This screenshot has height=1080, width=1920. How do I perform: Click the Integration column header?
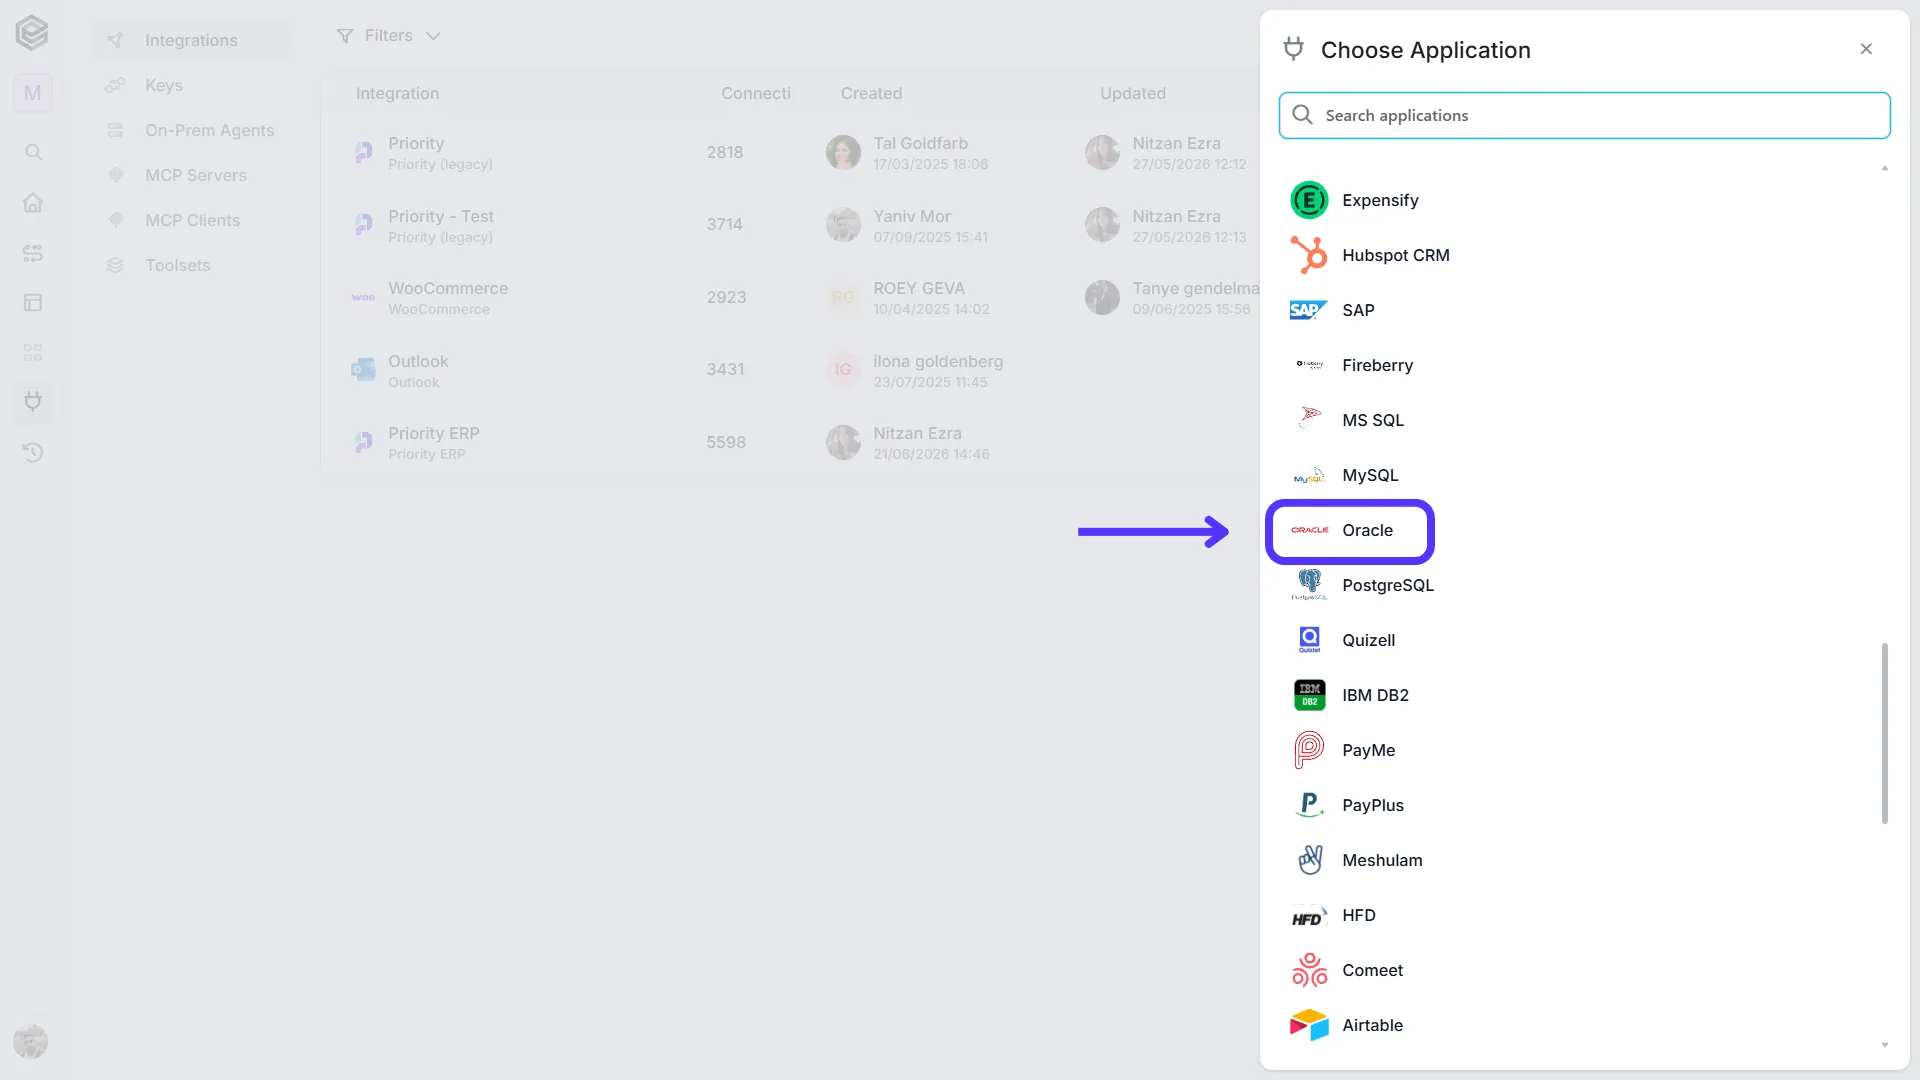(x=397, y=93)
